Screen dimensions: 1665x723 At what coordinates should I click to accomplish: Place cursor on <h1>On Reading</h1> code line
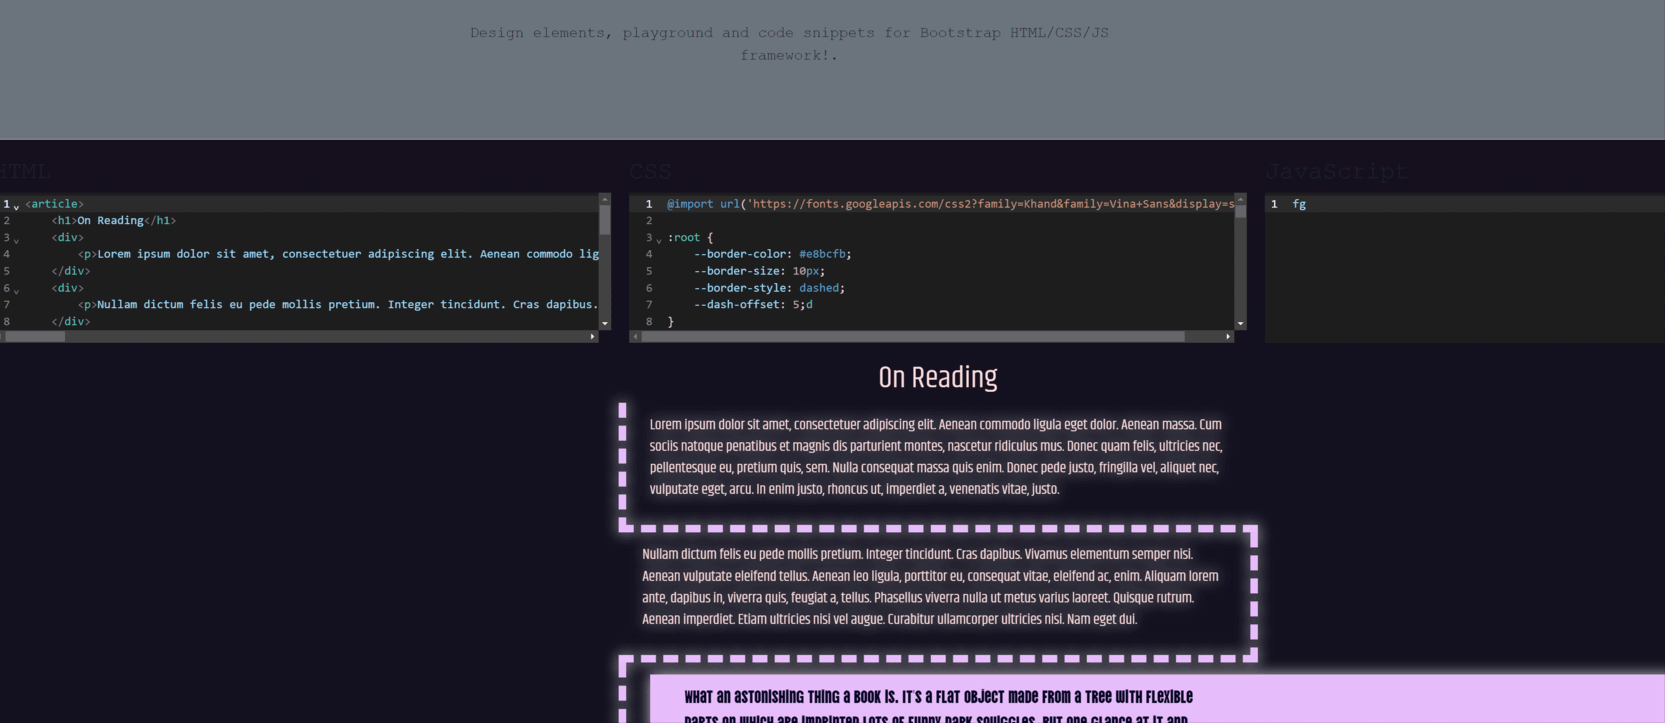(x=114, y=221)
